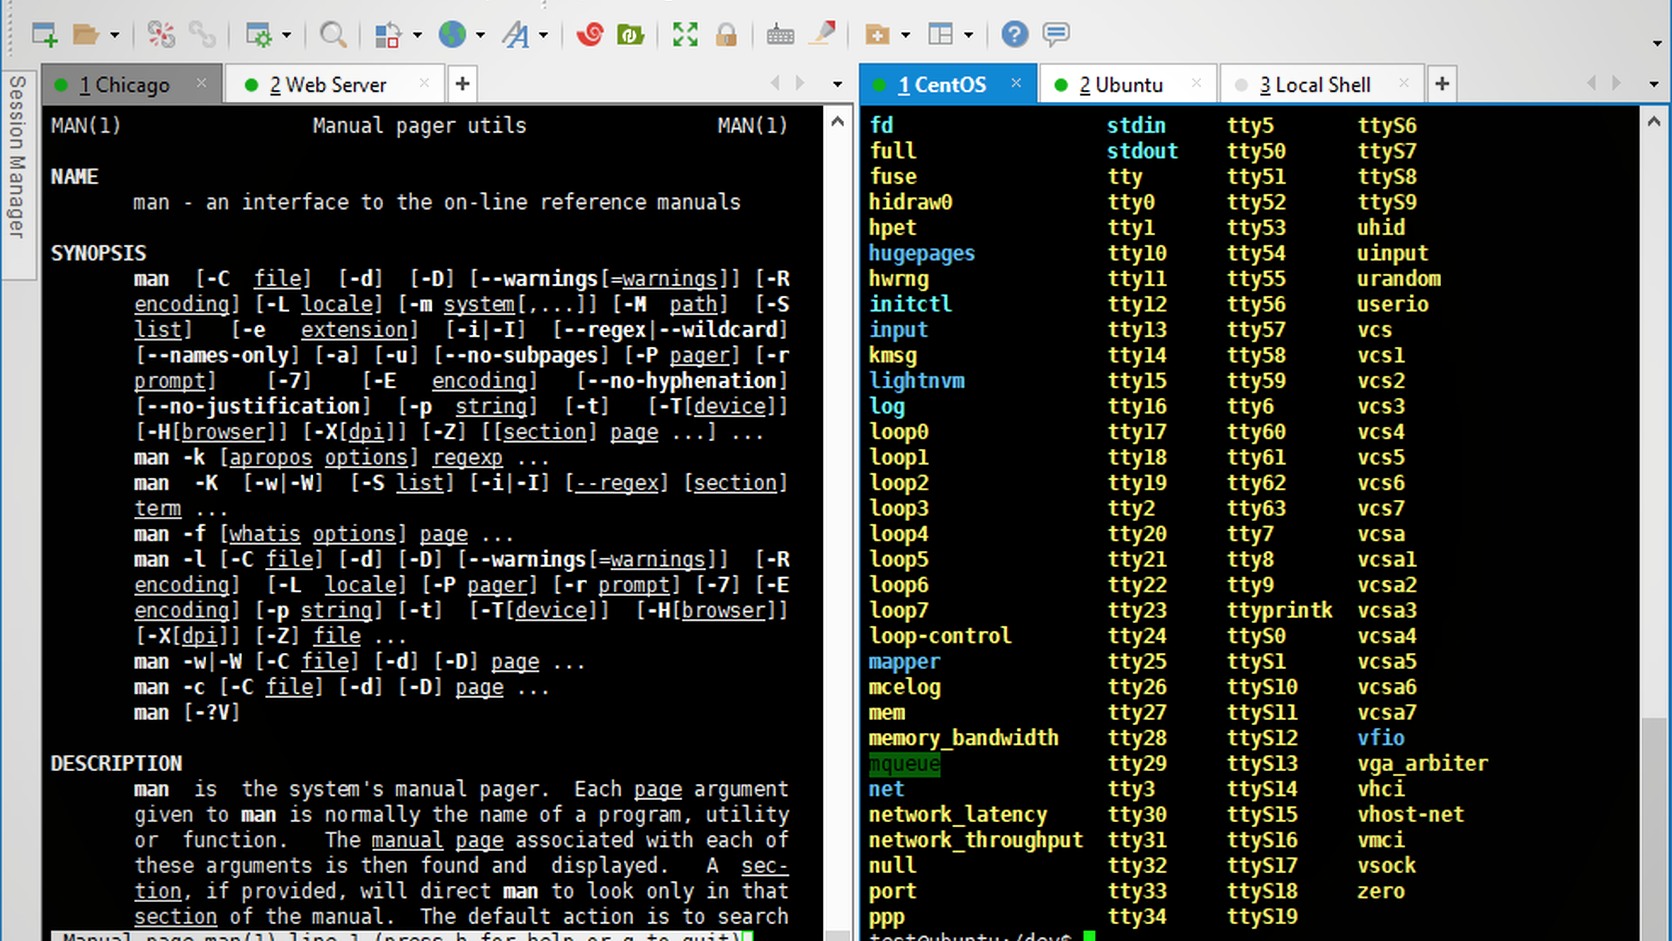Image resolution: width=1672 pixels, height=941 pixels.
Task: Click the DESCRIPTION heading in man page
Action: coord(116,764)
